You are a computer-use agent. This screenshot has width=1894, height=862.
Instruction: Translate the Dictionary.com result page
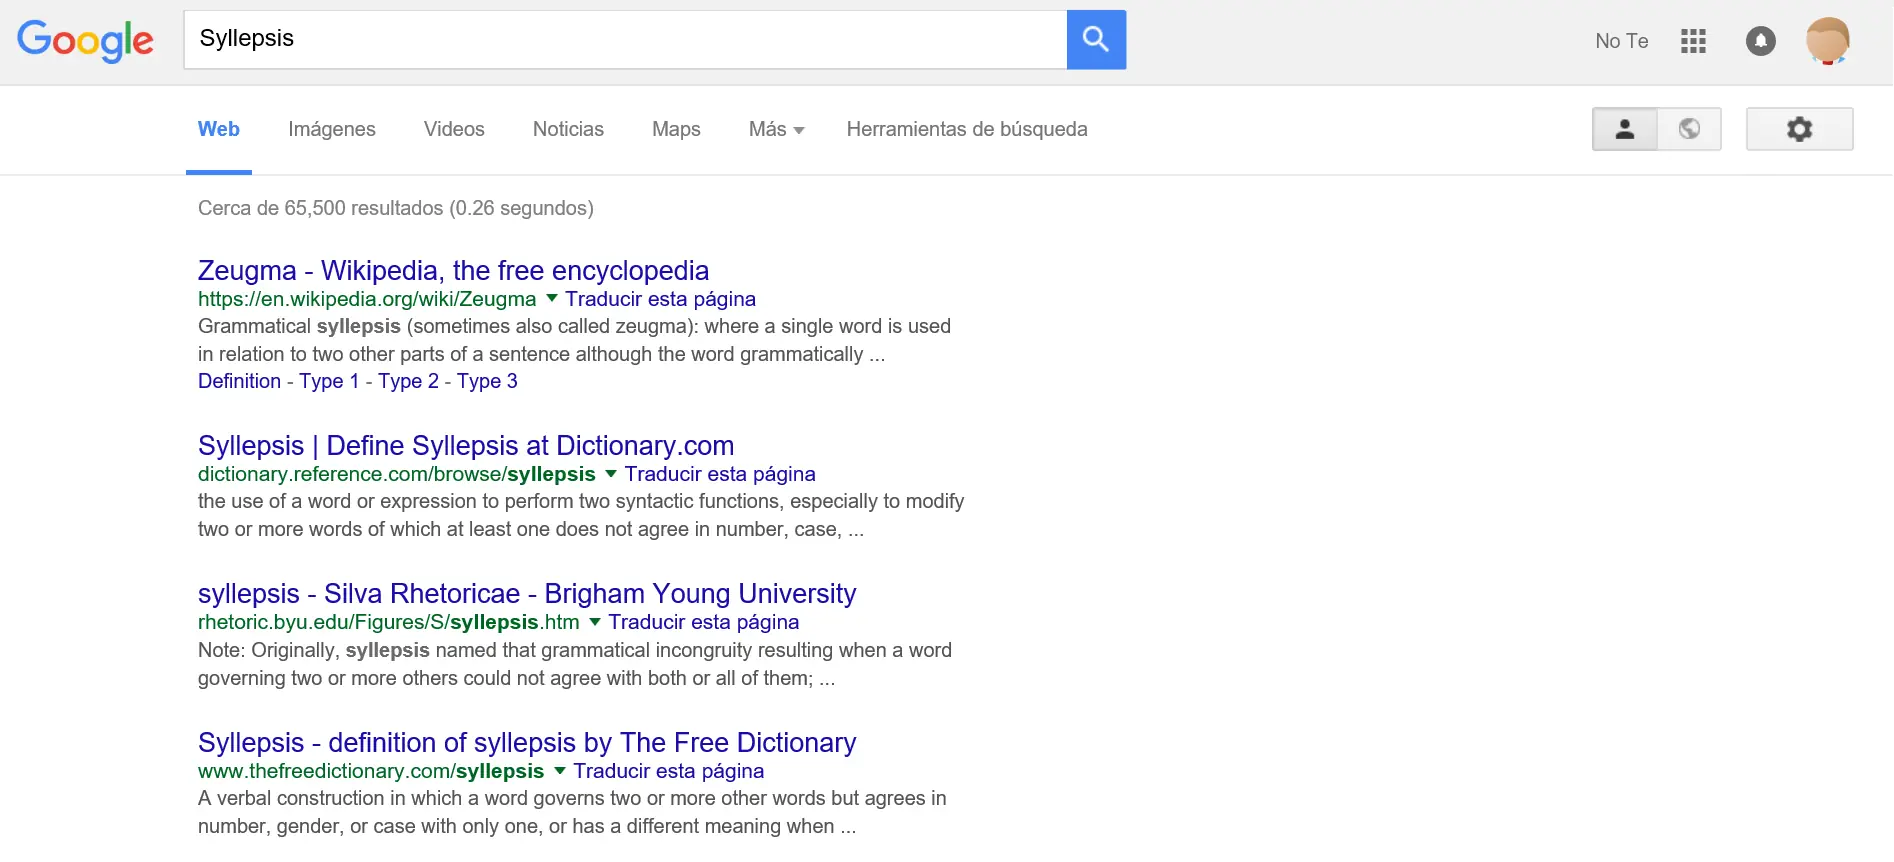click(x=720, y=474)
